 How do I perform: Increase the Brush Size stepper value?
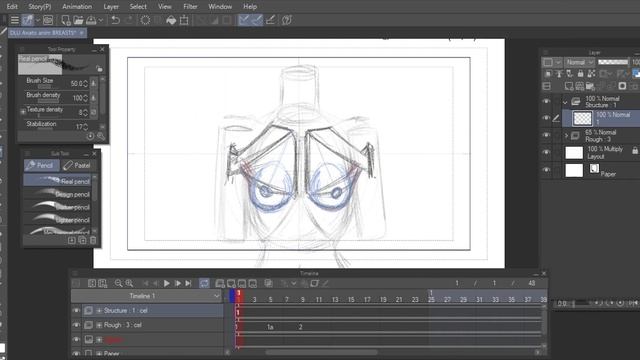pos(85,82)
